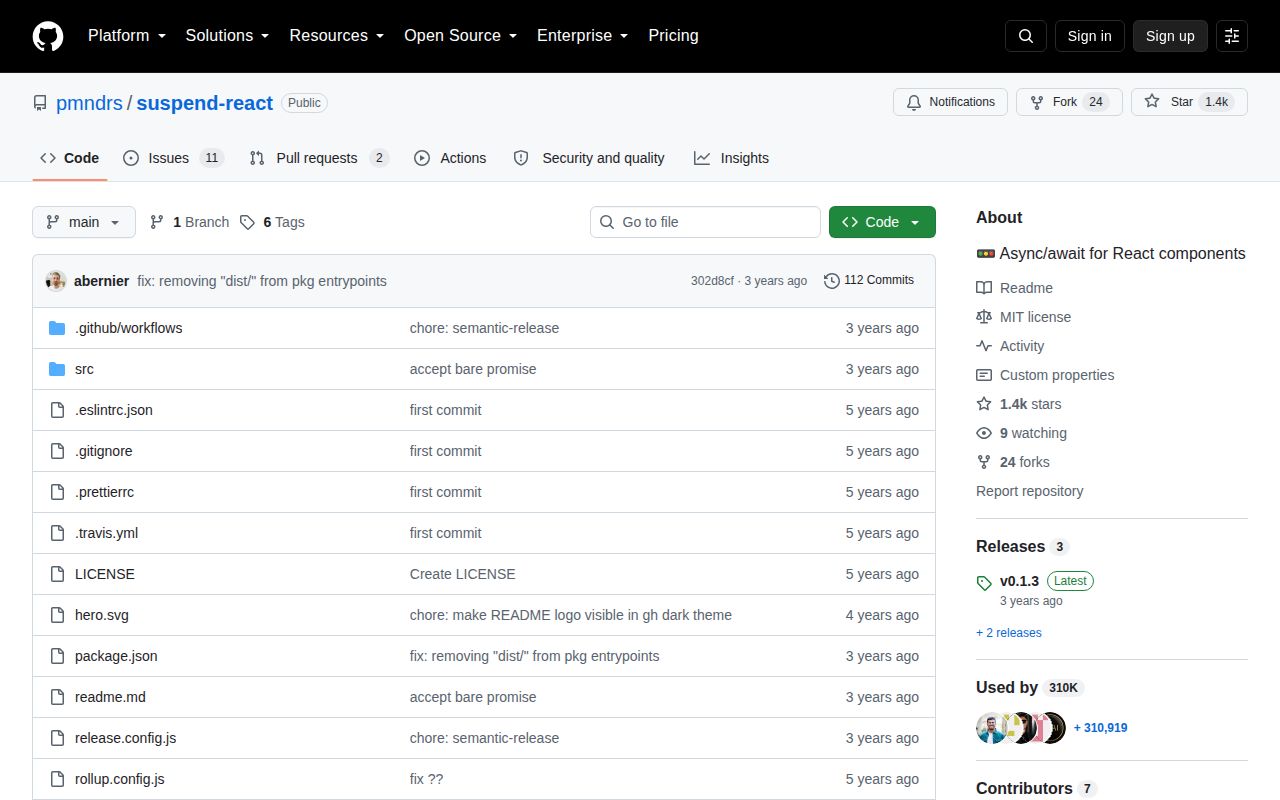
Task: Open the search magnifier in header
Action: pos(1026,36)
